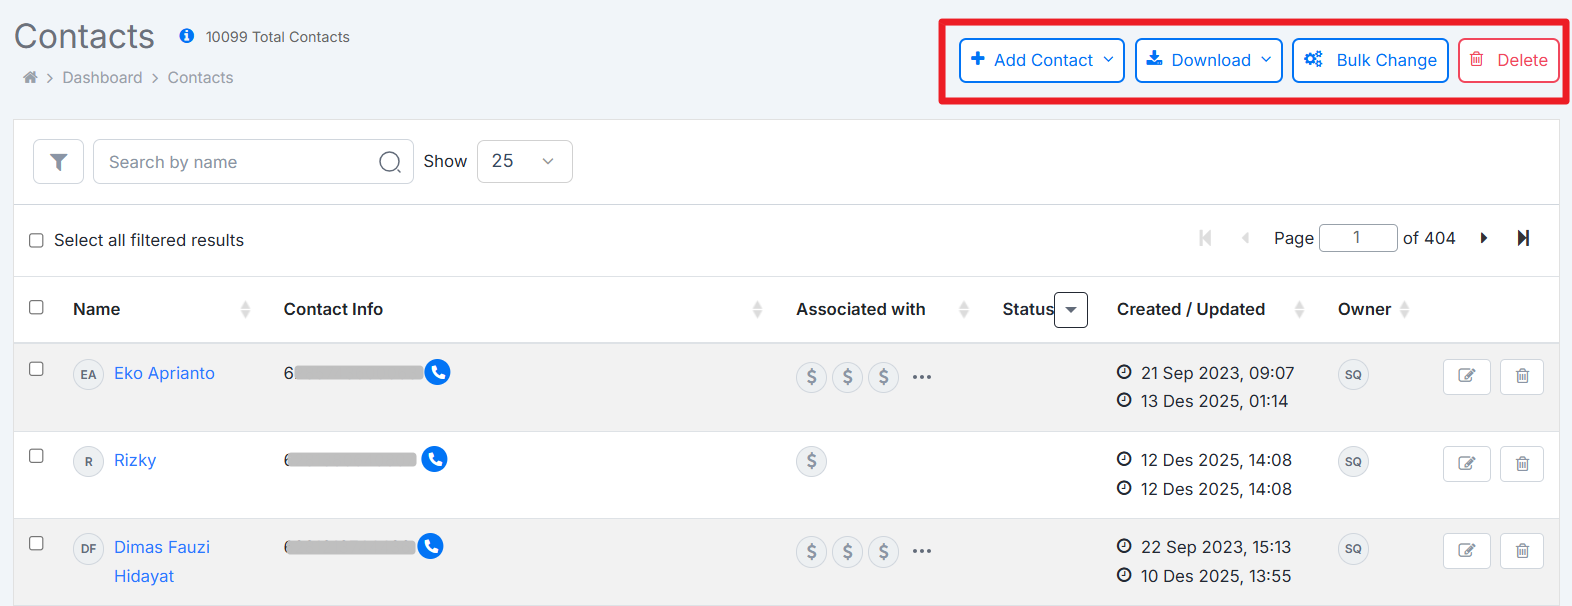1572x606 pixels.
Task: Click the trash icon for Eko Aprianto
Action: click(x=1521, y=376)
